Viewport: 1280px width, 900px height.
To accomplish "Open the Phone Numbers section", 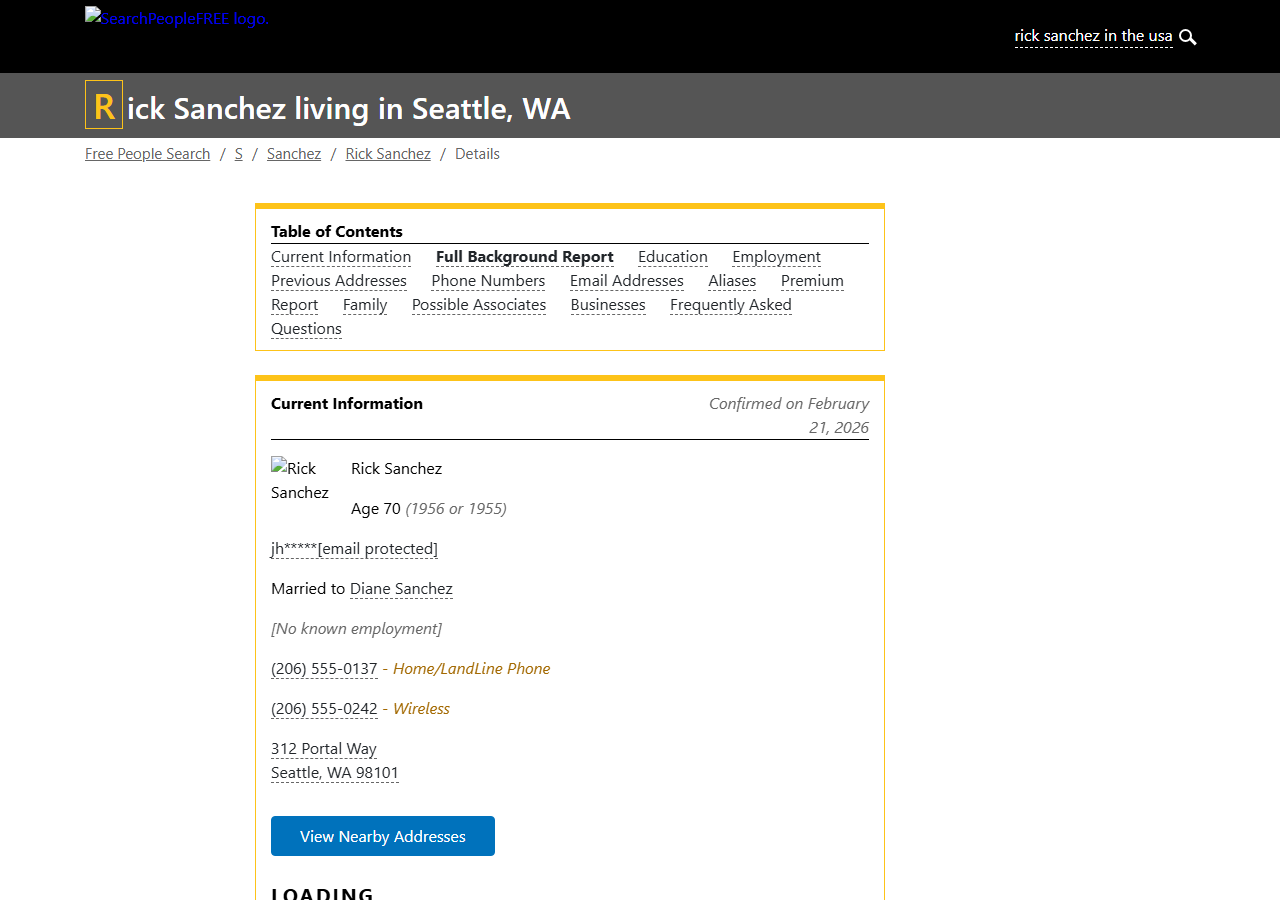I will coord(488,281).
